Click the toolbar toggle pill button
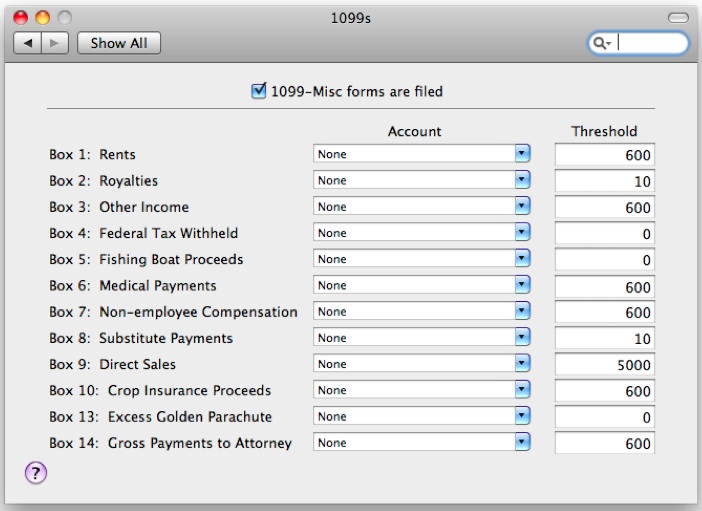702x511 pixels. pos(678,17)
